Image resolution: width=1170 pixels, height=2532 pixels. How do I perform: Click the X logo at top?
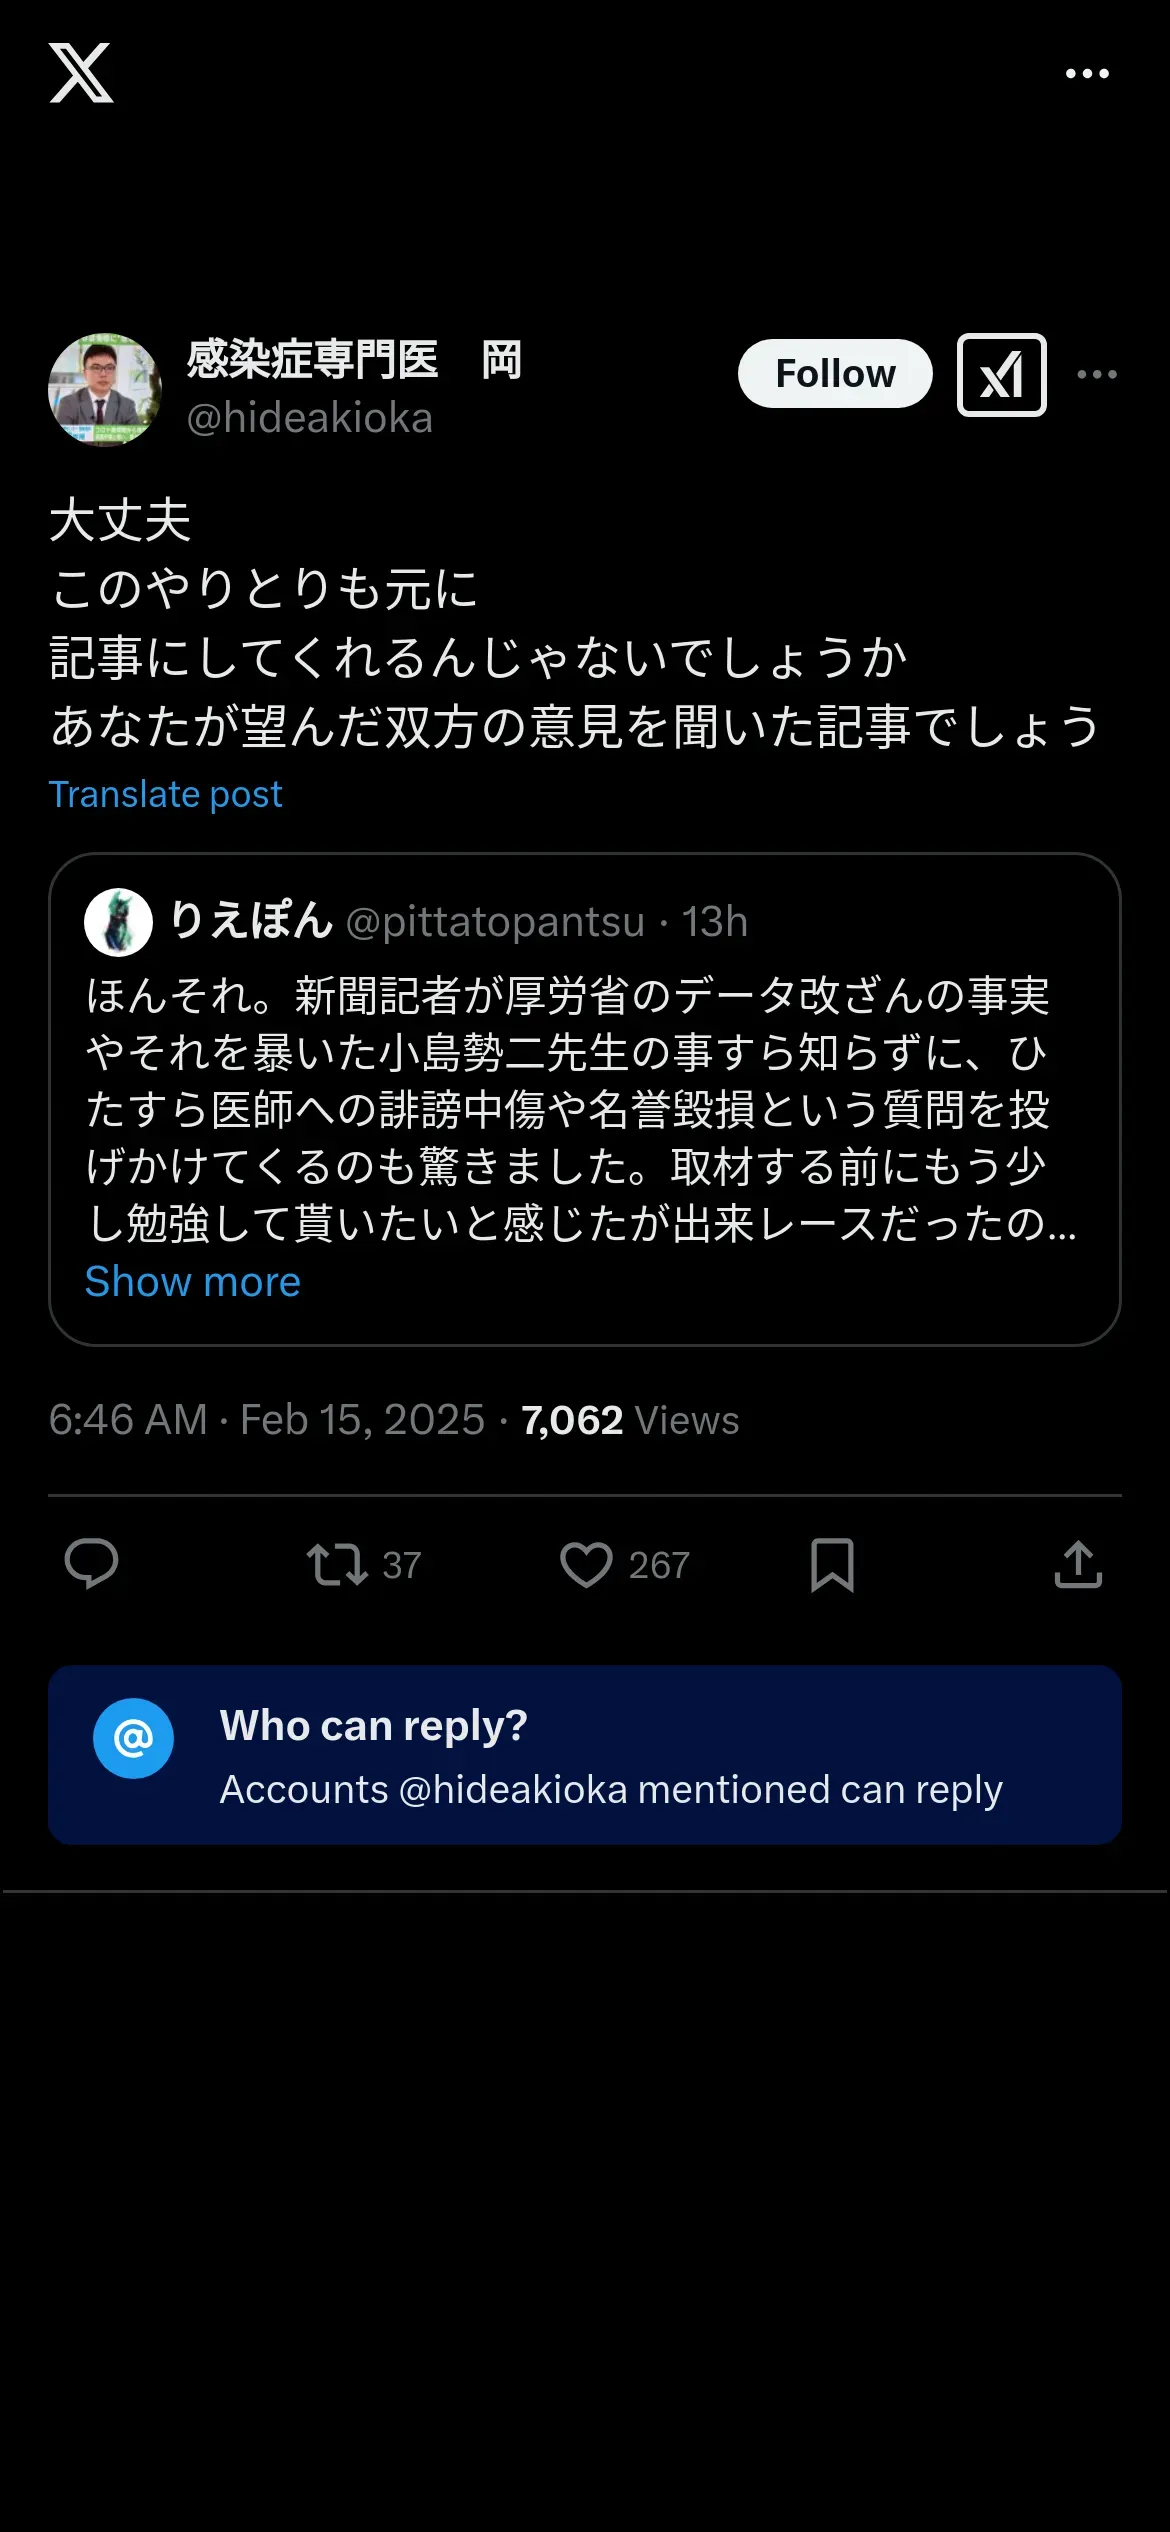click(81, 73)
